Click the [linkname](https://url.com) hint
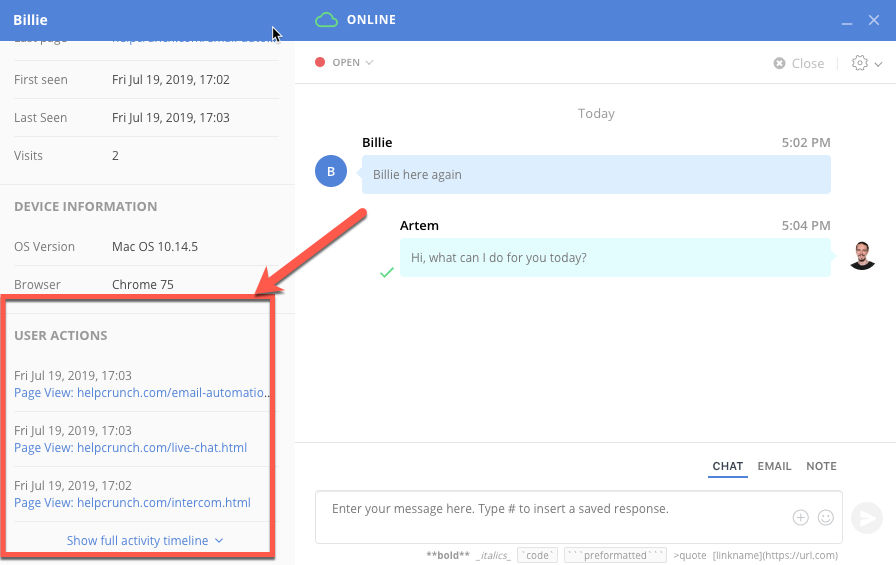This screenshot has width=896, height=565. click(775, 555)
